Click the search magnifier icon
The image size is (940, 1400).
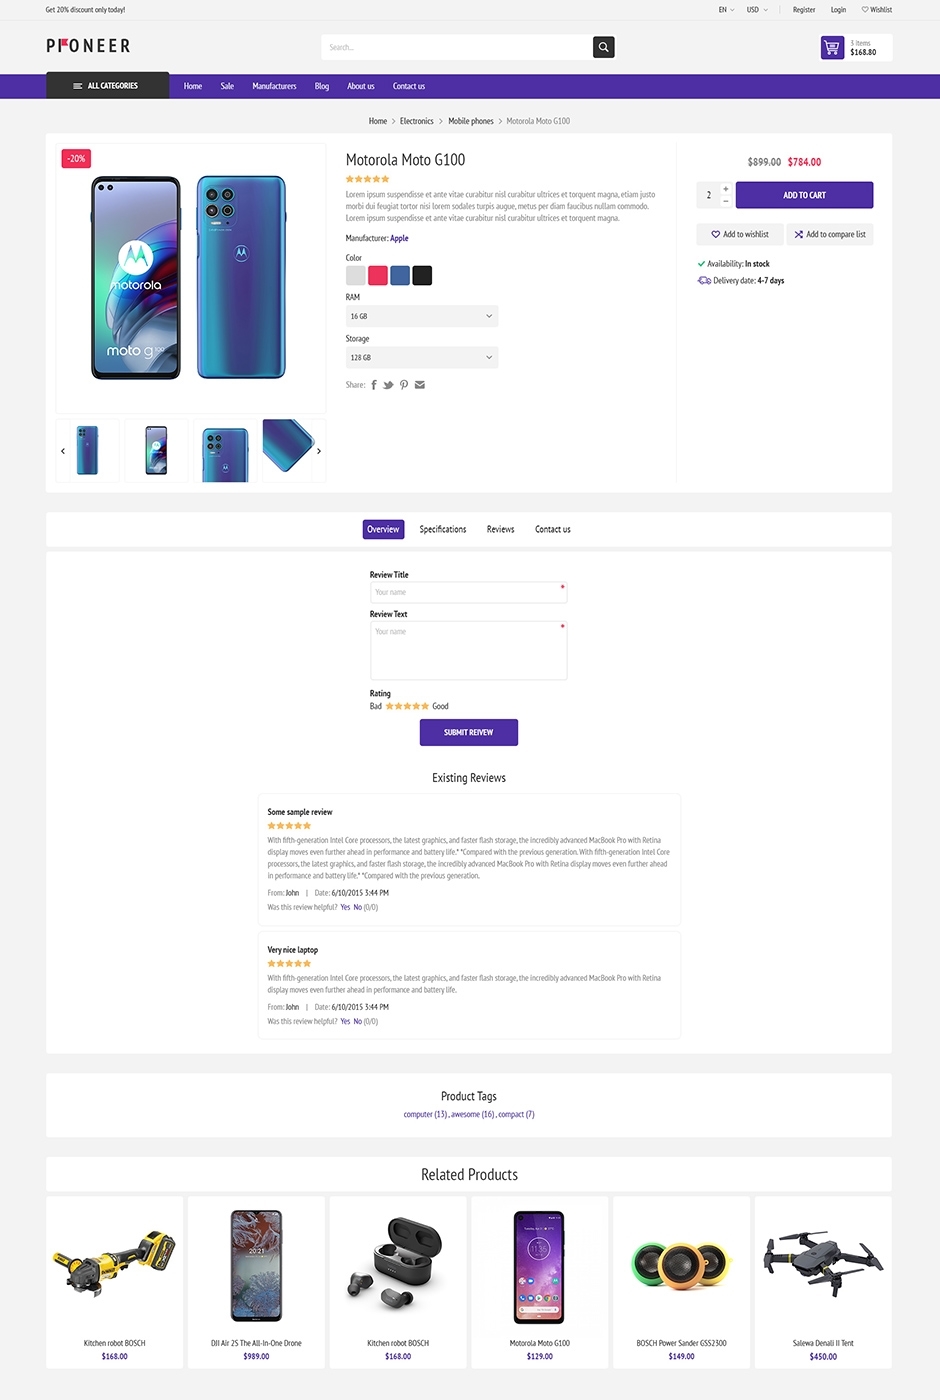point(603,47)
